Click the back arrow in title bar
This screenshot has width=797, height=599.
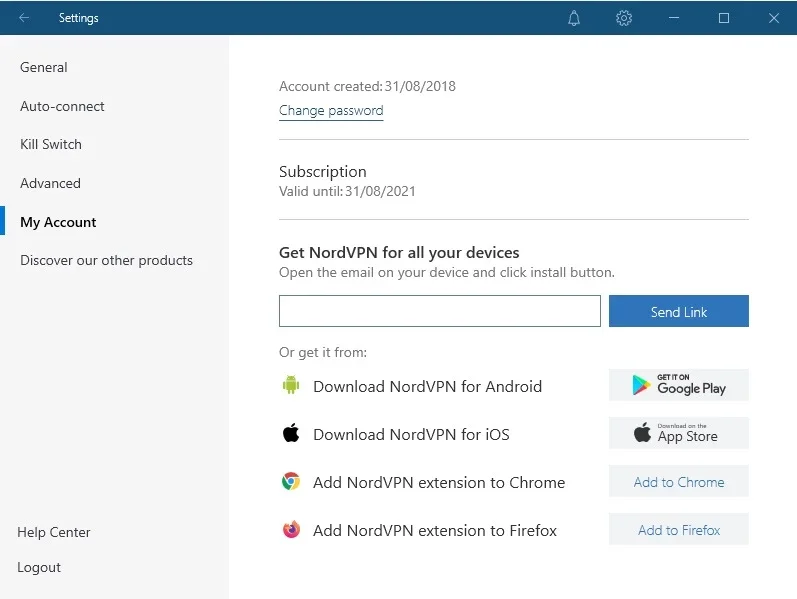(x=24, y=18)
